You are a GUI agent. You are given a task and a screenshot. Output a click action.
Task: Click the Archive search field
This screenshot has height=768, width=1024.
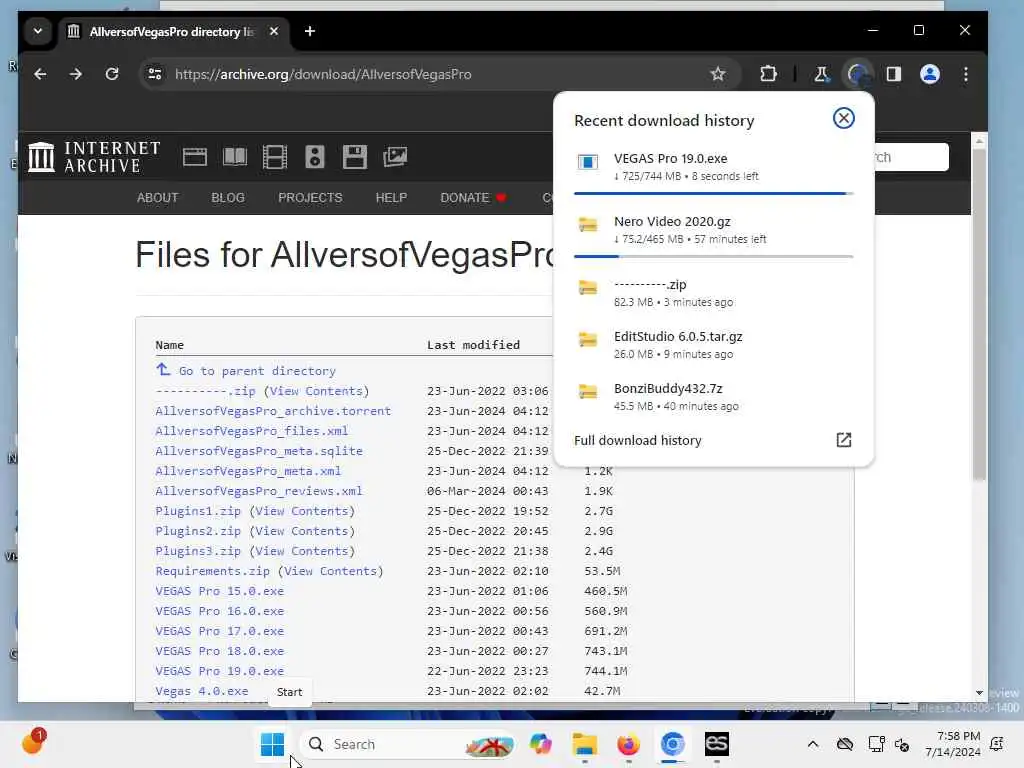point(911,157)
